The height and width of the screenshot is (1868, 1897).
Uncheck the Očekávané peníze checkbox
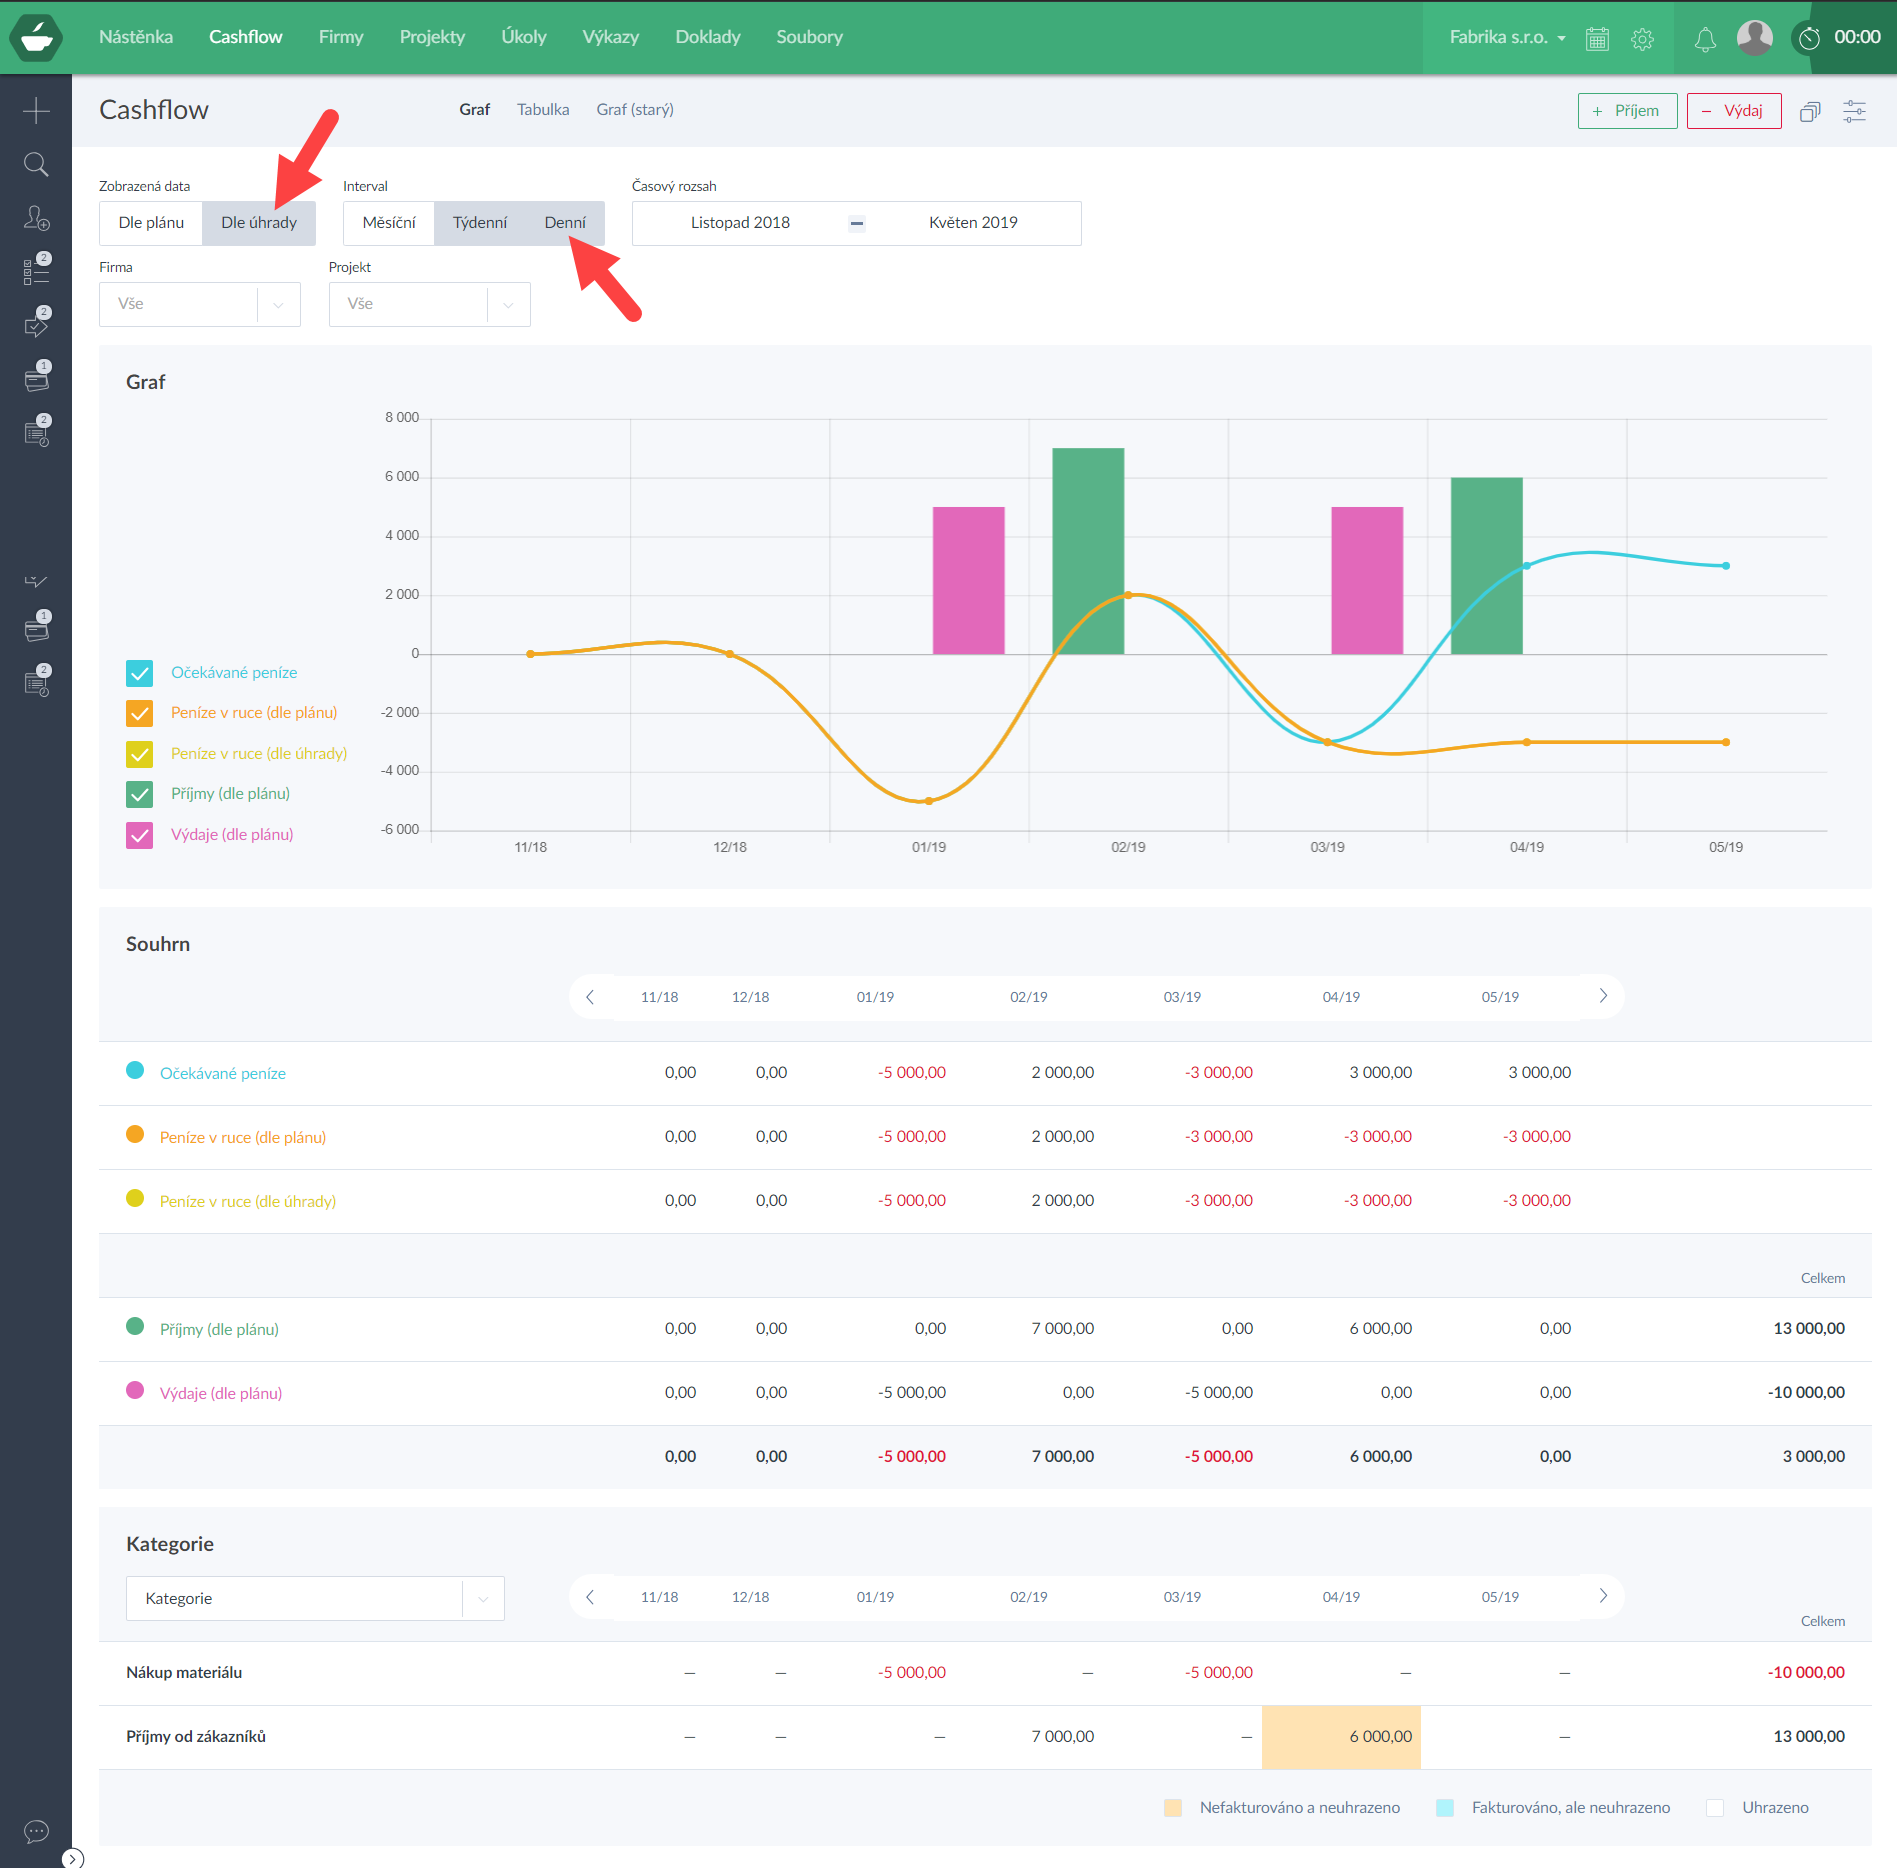coord(140,673)
